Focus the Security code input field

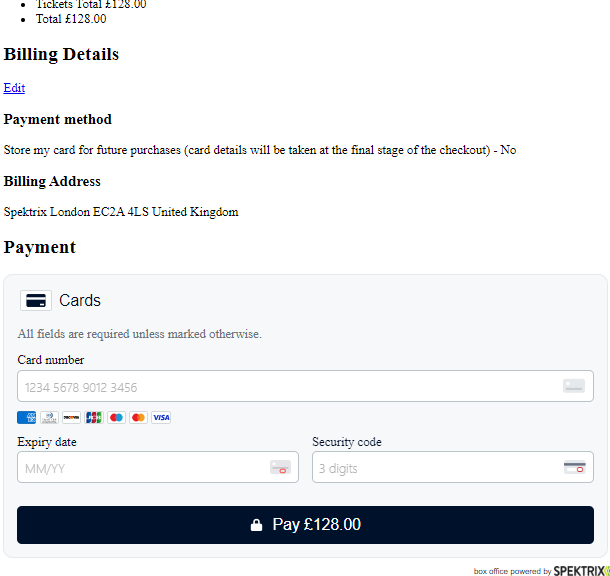pos(453,467)
